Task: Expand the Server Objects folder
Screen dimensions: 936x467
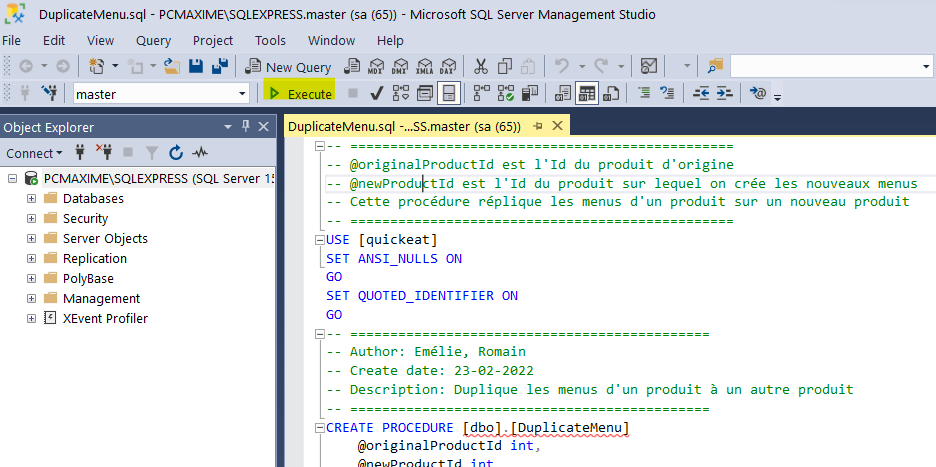Action: 32,238
